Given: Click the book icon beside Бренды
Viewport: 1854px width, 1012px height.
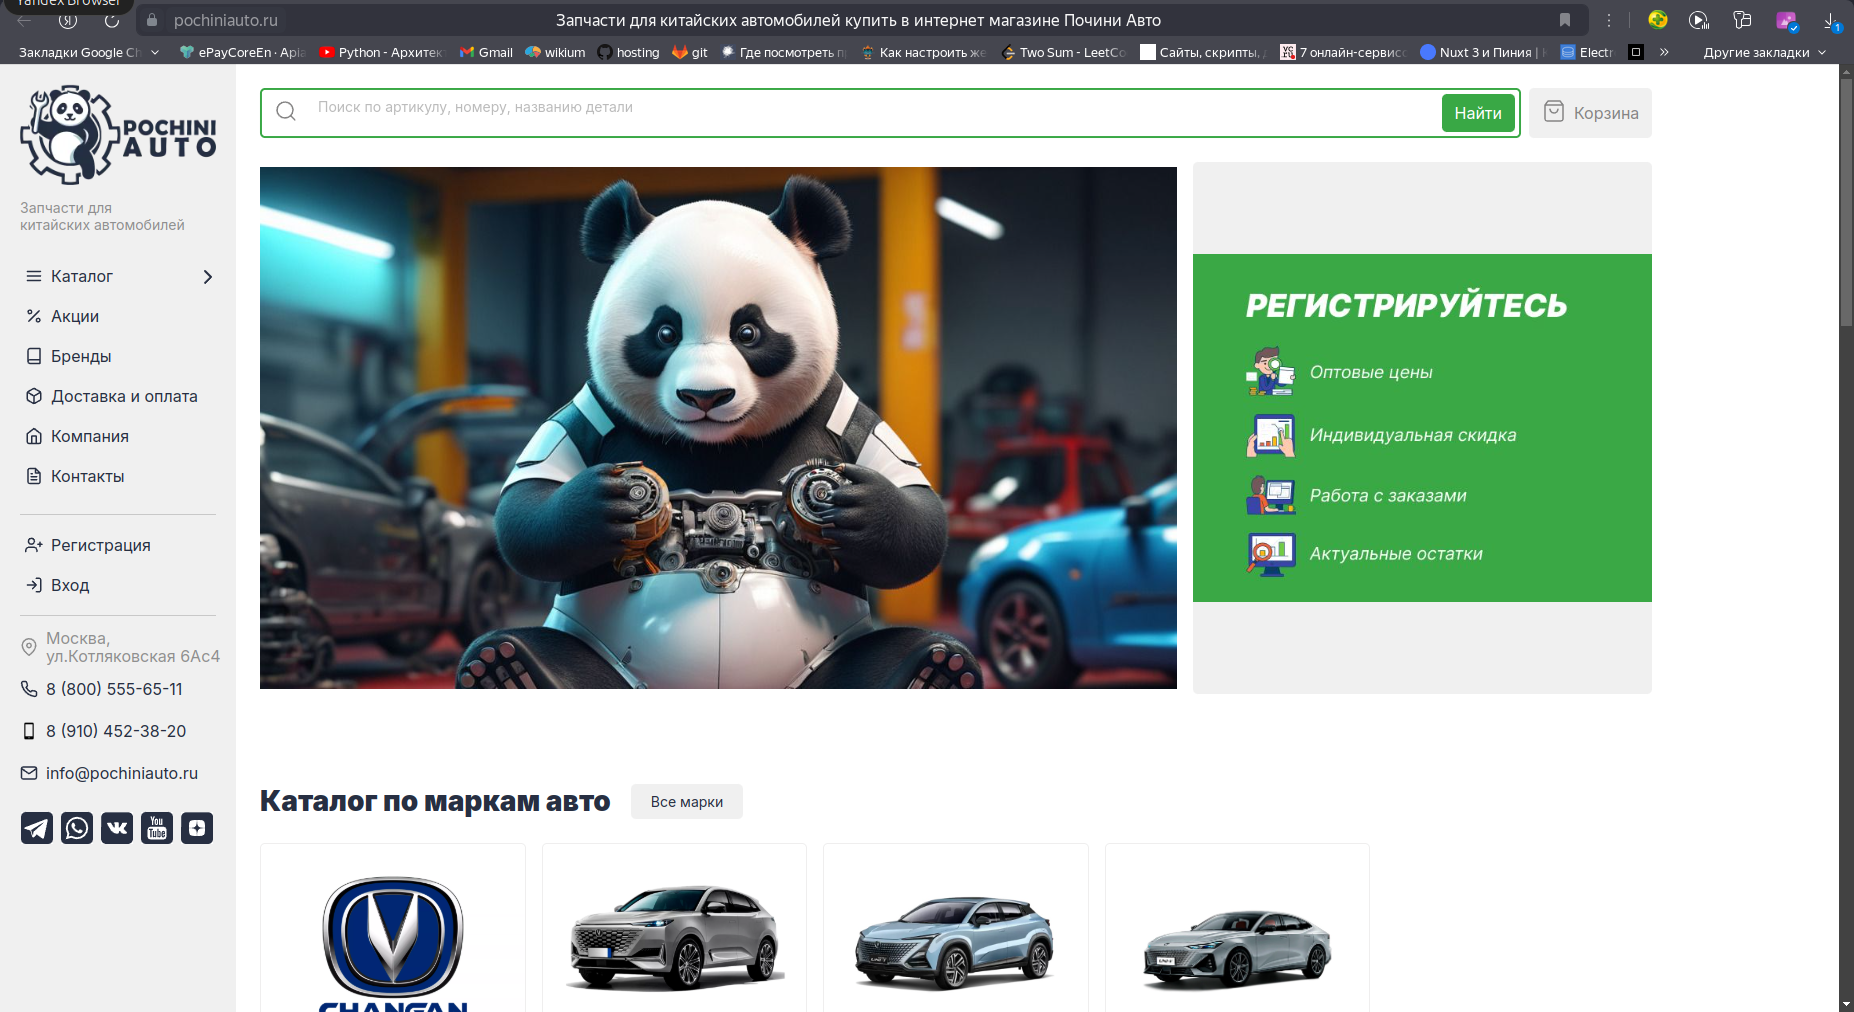Looking at the screenshot, I should coord(34,356).
